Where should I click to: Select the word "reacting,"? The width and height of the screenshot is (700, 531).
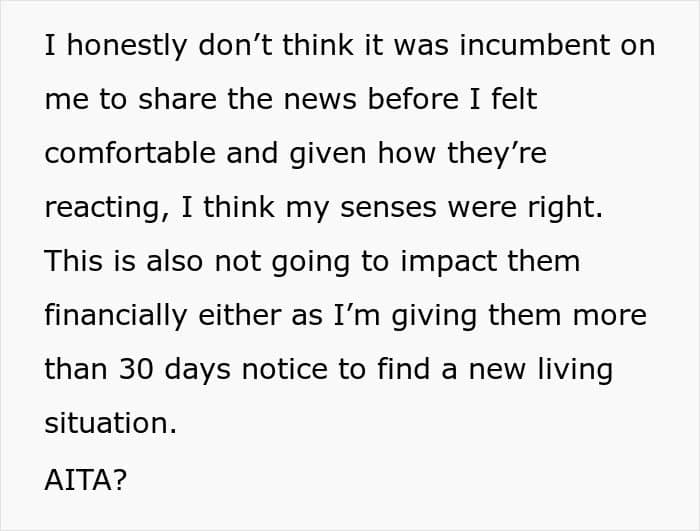pyautogui.click(x=107, y=208)
